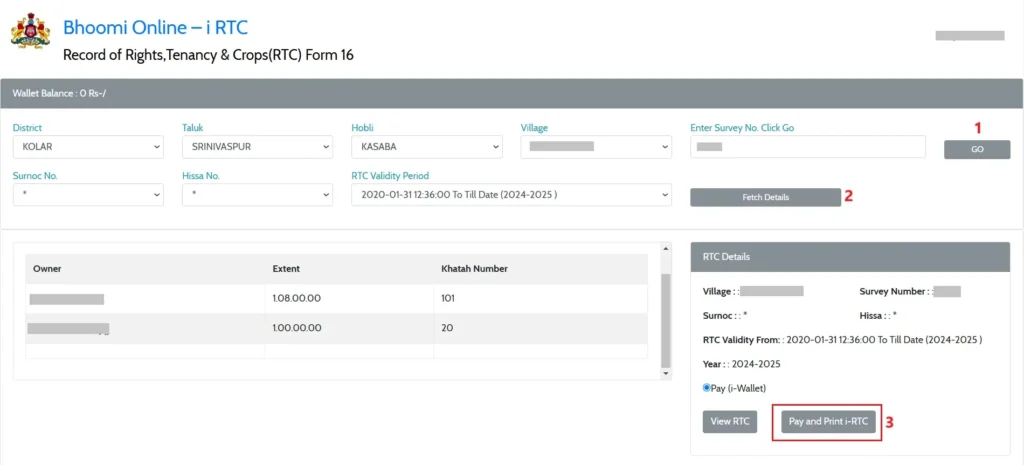Click the Record of Rights Form 16 subtitle
This screenshot has height=465, width=1024.
click(208, 56)
